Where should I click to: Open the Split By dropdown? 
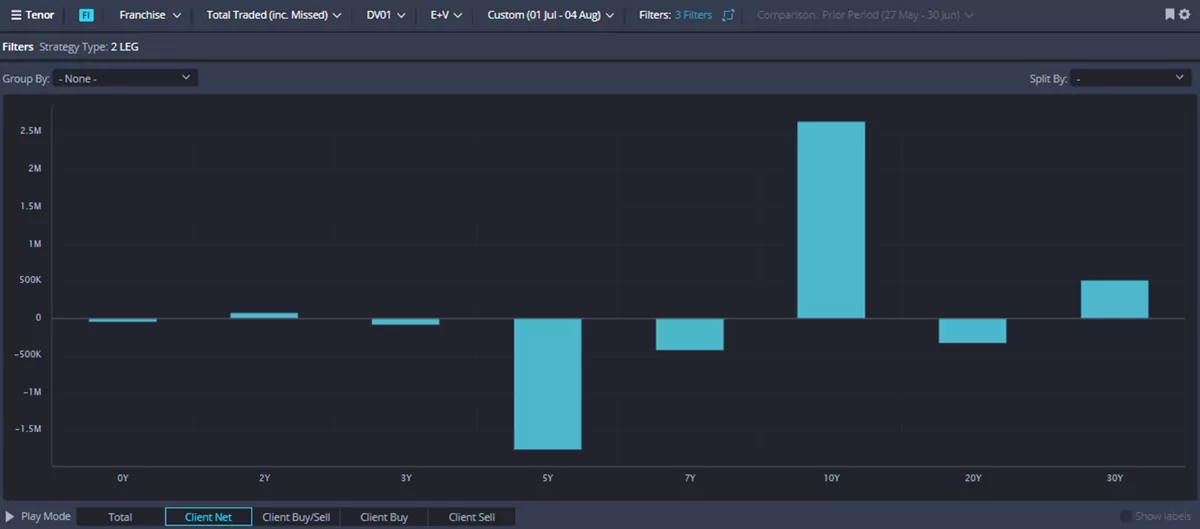pos(1131,78)
